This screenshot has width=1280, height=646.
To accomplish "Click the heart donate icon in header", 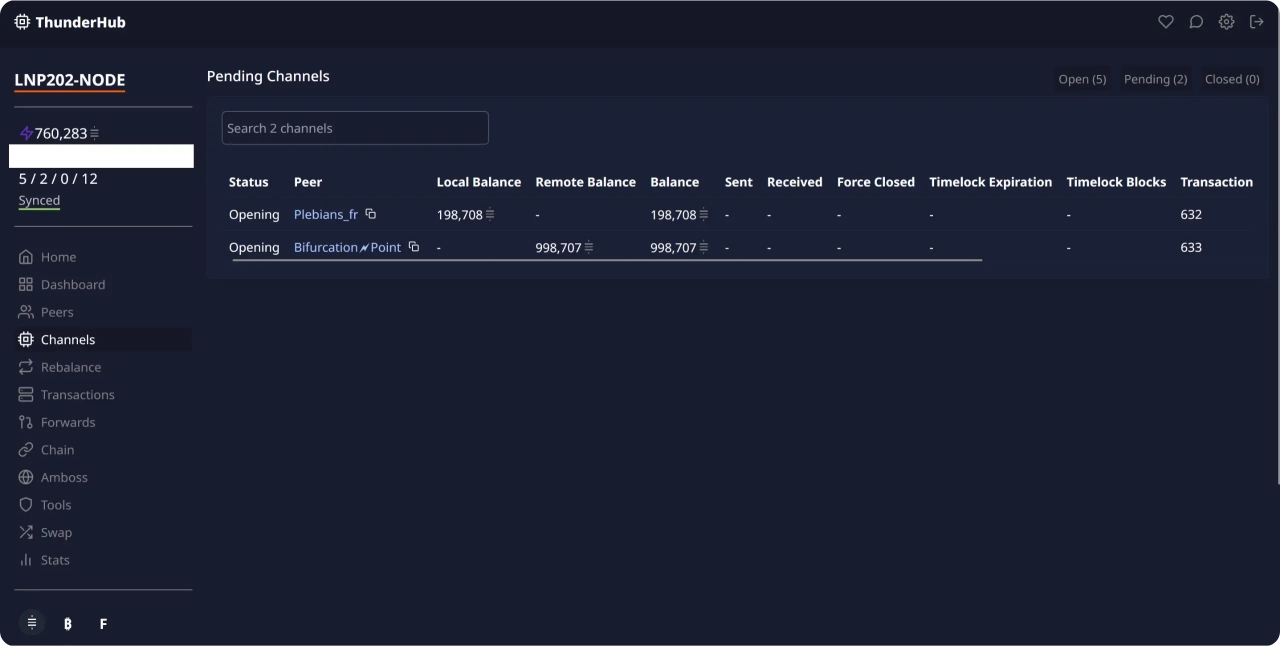I will [1165, 22].
